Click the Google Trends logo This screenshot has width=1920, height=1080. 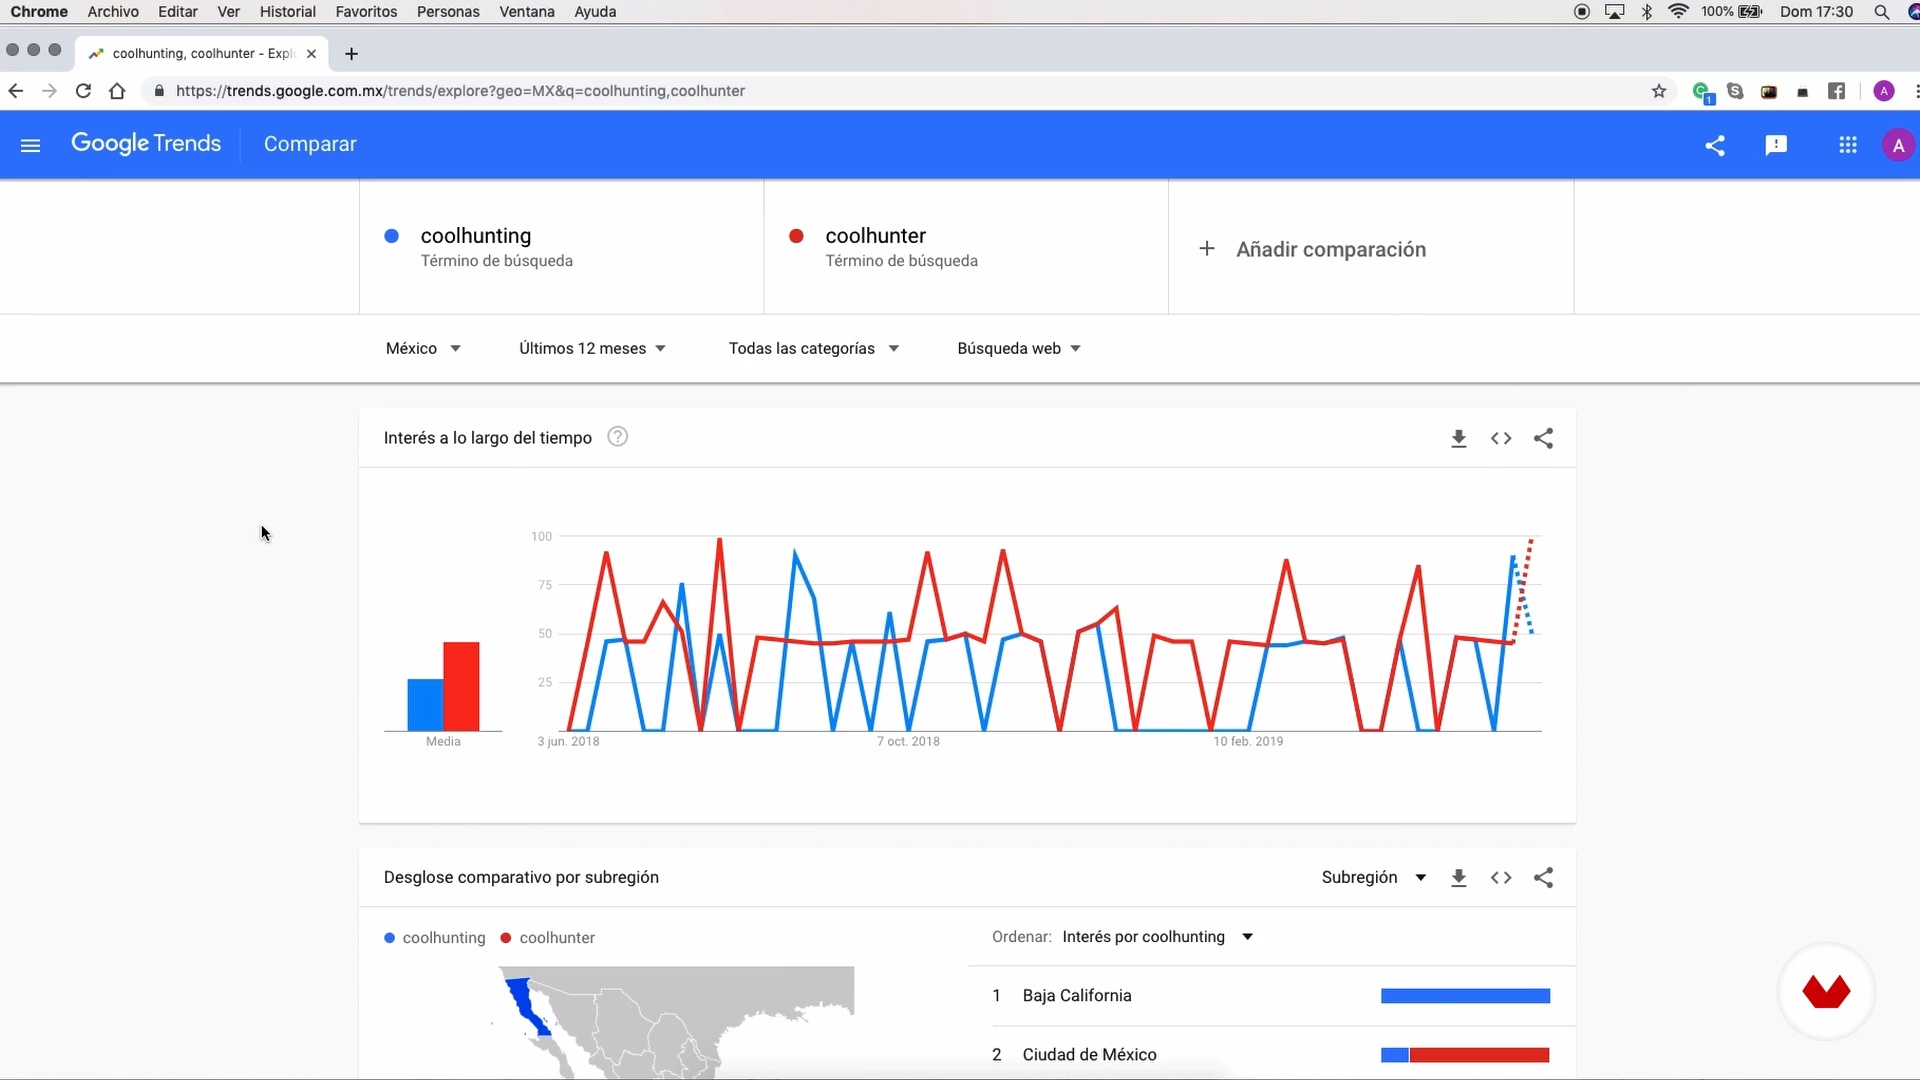pos(146,144)
